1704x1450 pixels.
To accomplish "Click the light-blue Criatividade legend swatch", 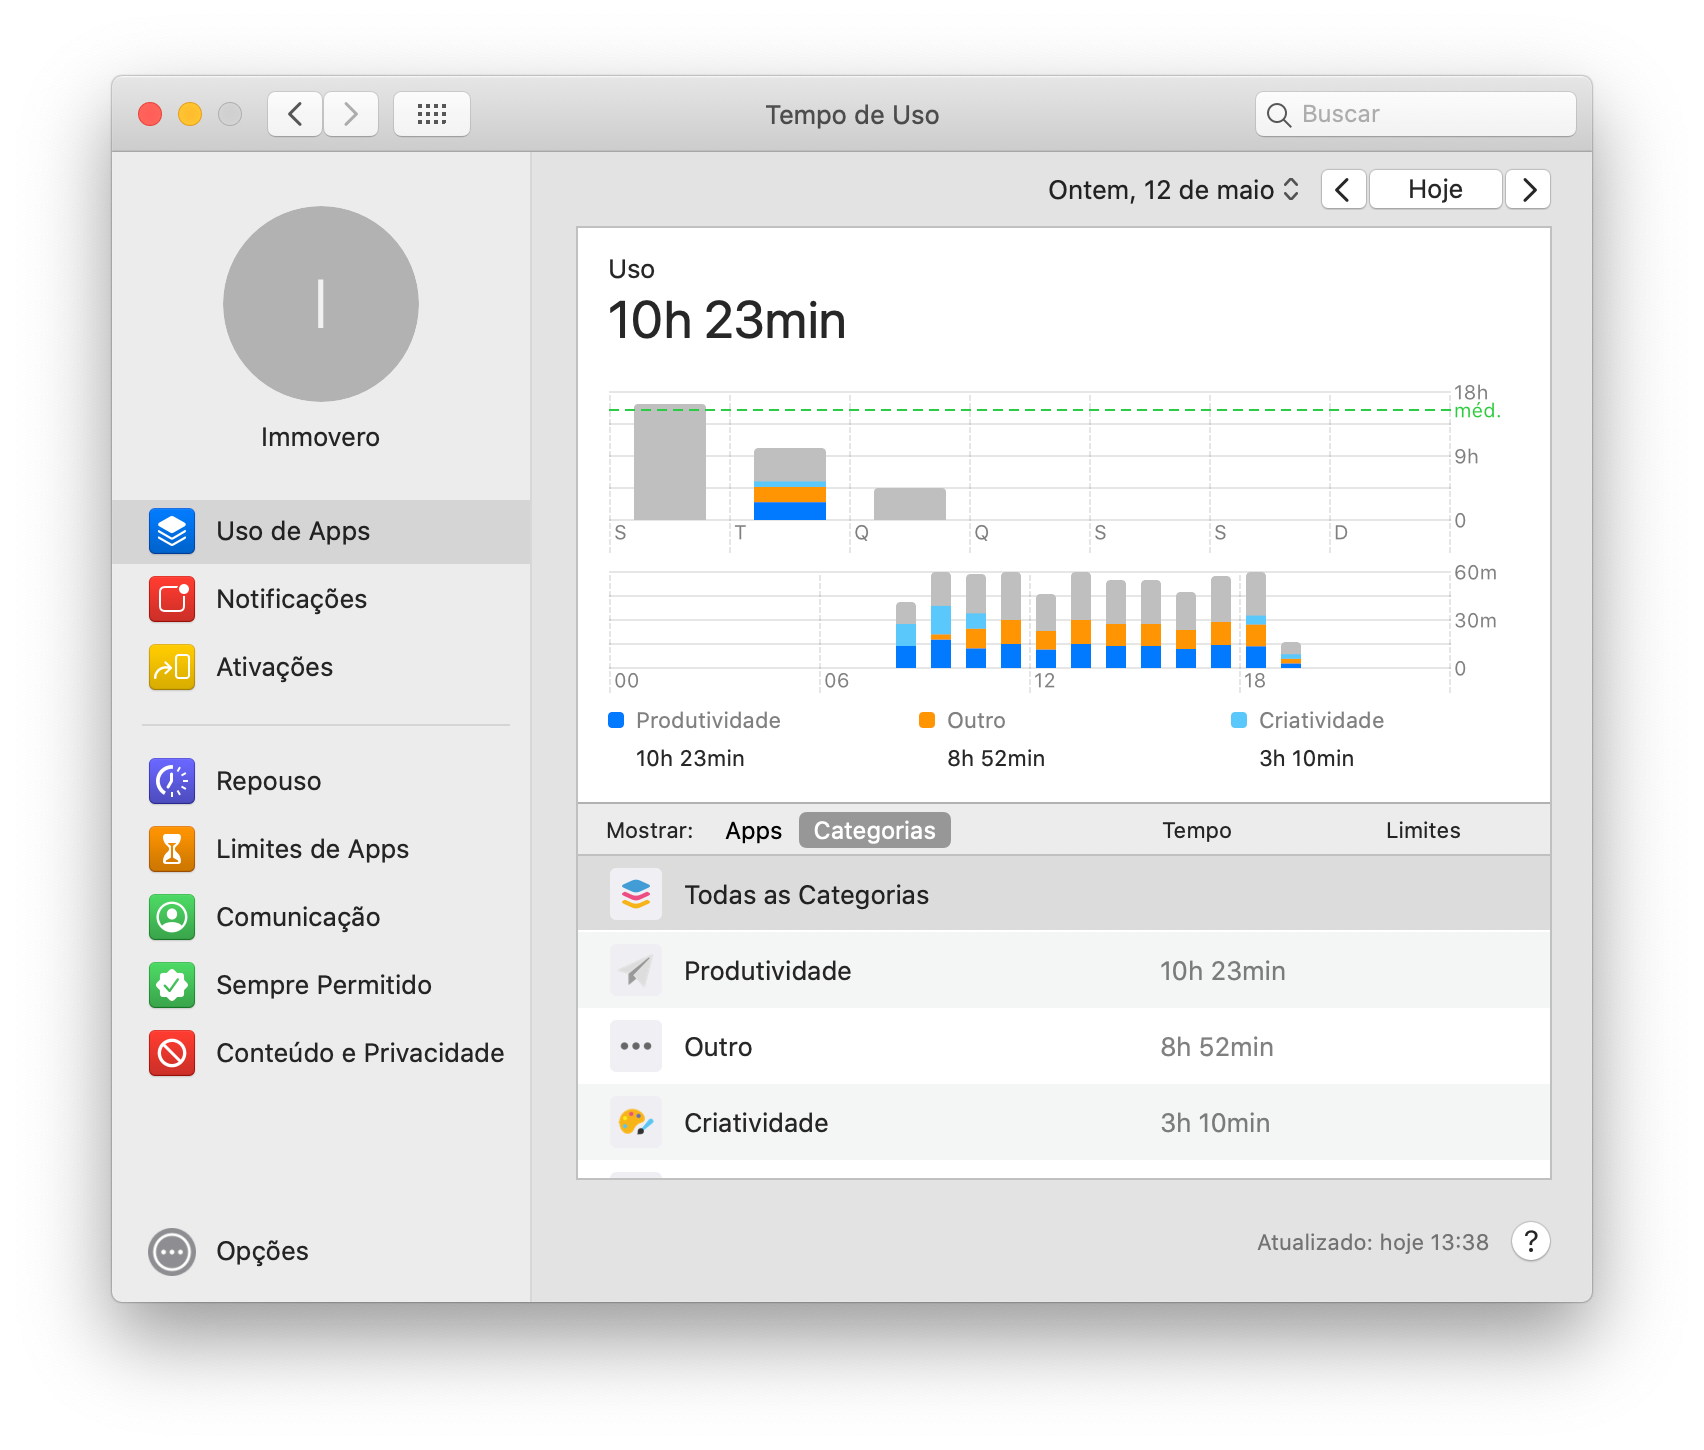I will (1239, 720).
